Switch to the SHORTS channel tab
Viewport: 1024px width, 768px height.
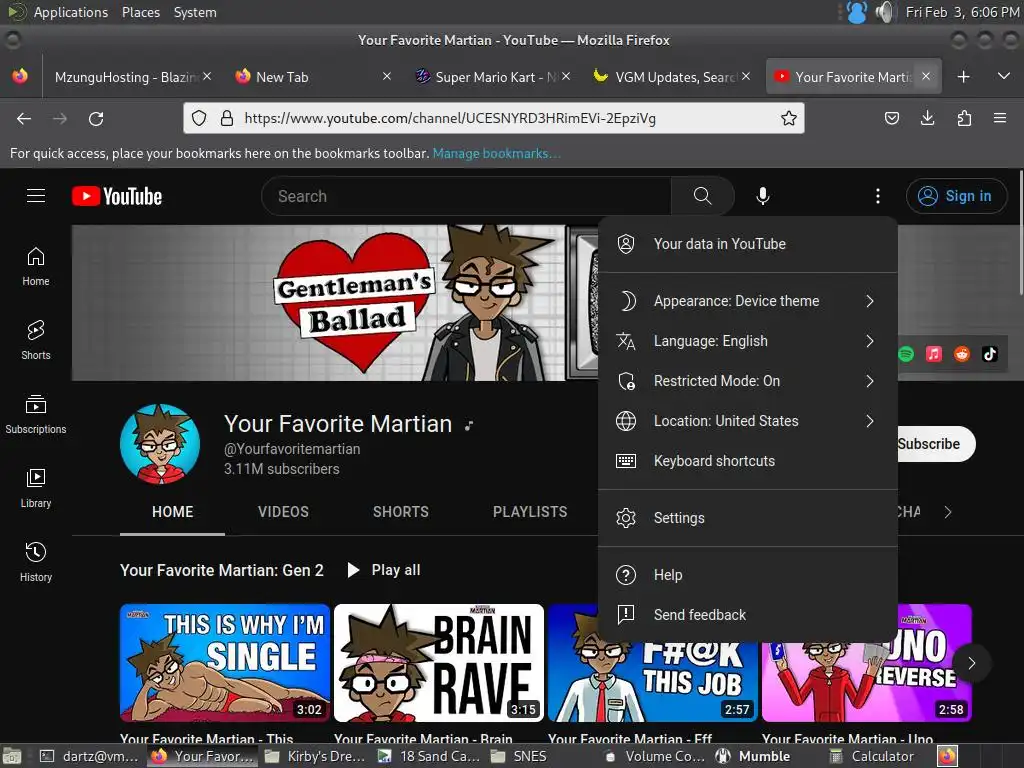(400, 512)
